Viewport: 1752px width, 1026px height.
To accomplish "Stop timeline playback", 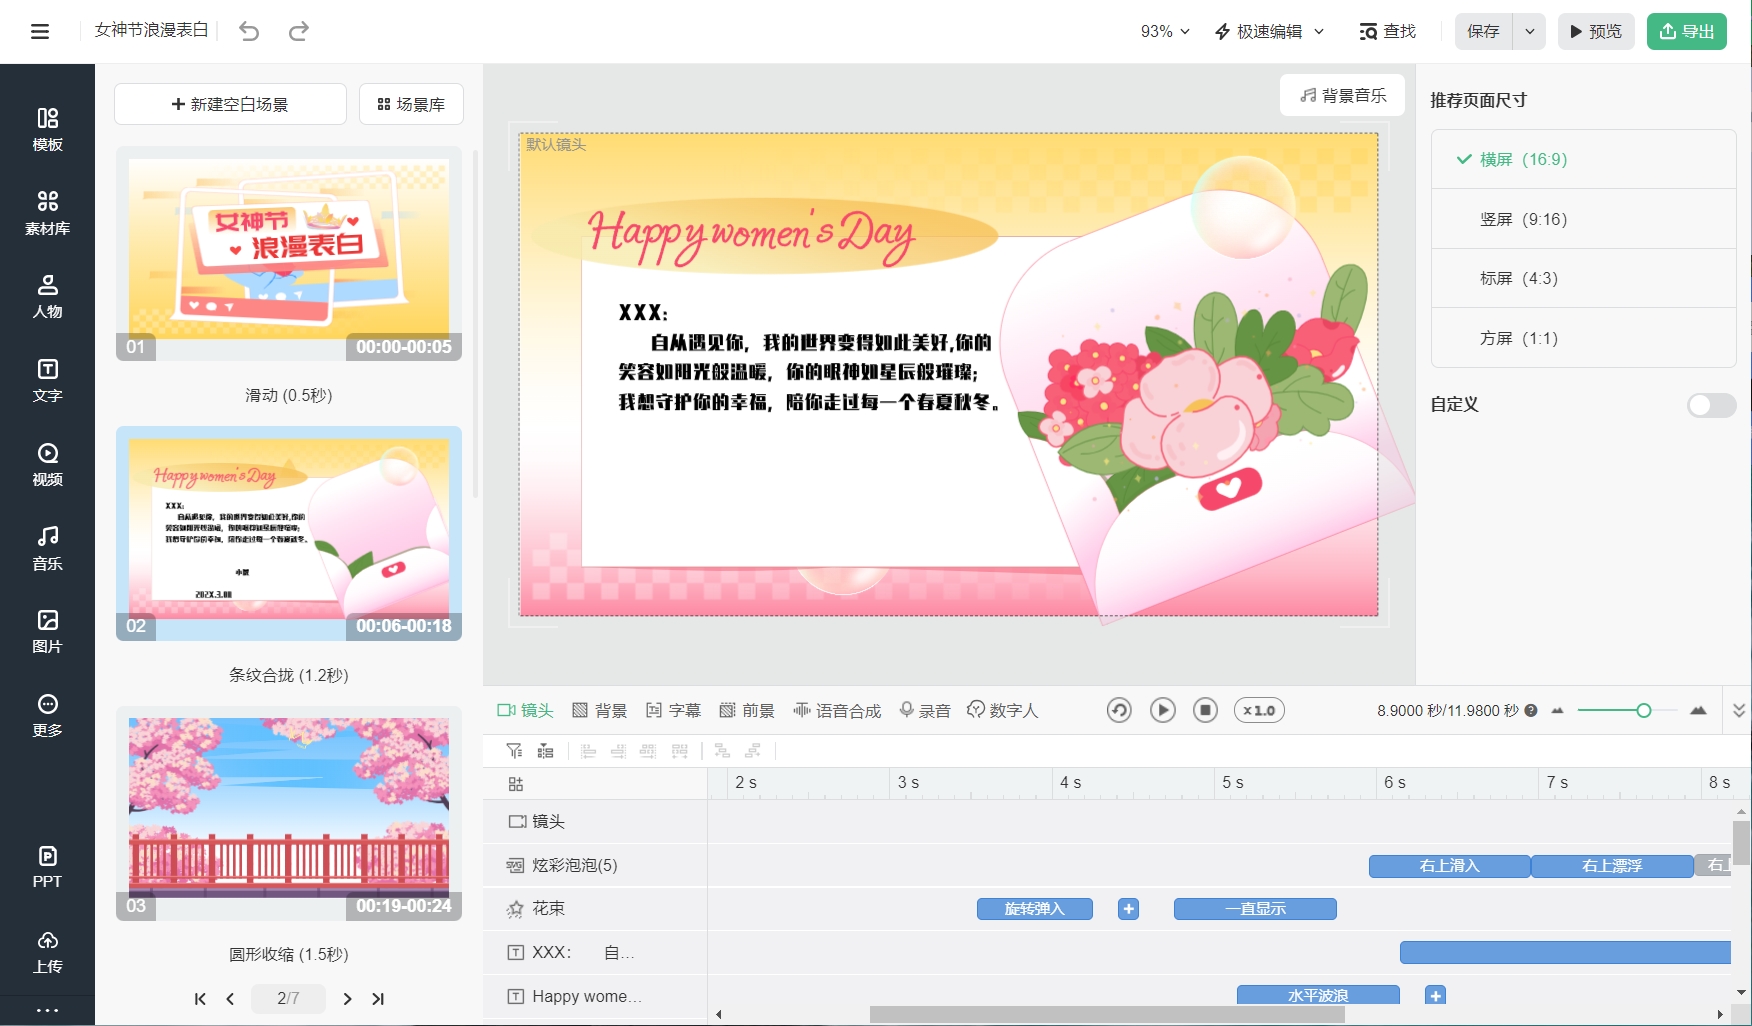I will (1205, 710).
